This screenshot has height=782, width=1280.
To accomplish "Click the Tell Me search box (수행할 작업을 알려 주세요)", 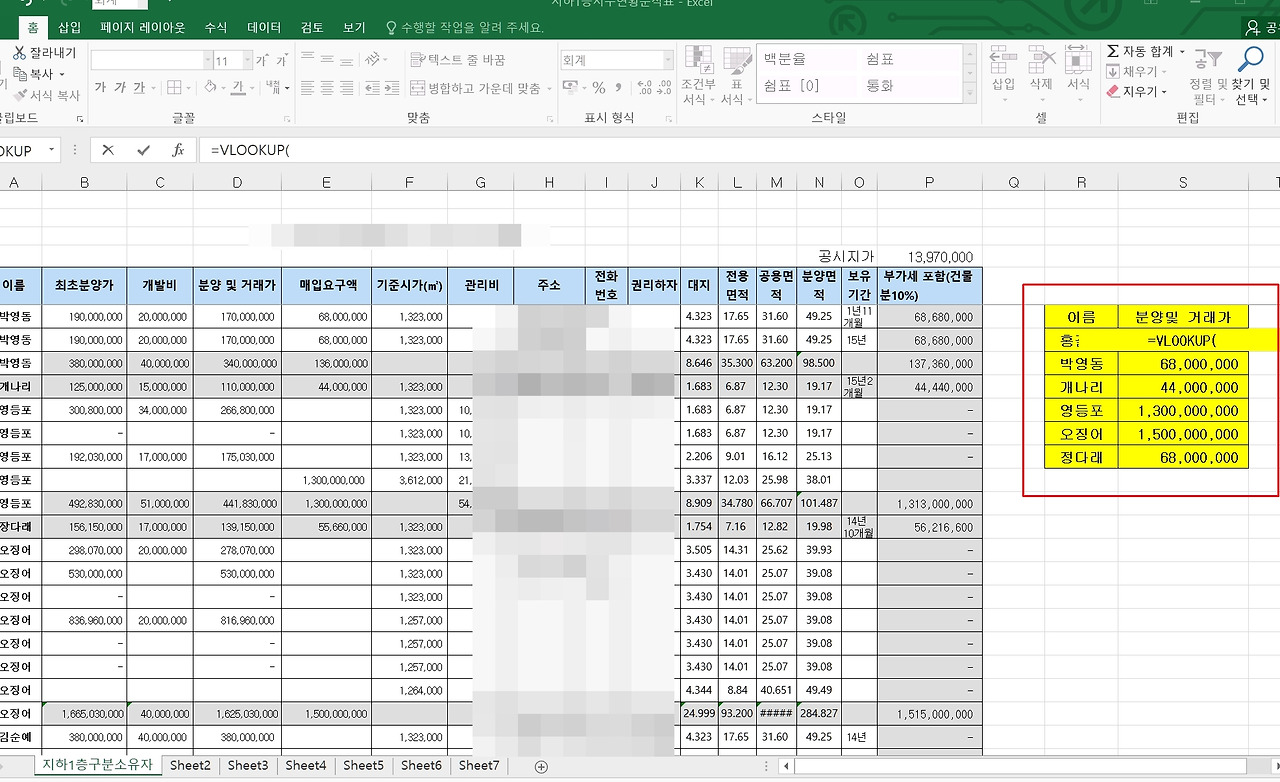I will [464, 28].
